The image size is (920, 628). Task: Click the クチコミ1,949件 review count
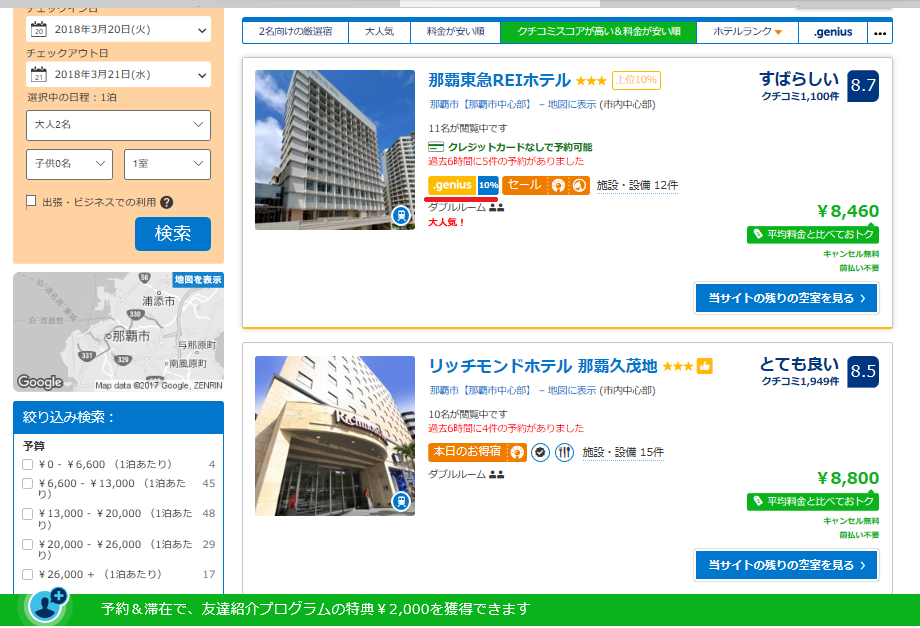click(x=800, y=381)
